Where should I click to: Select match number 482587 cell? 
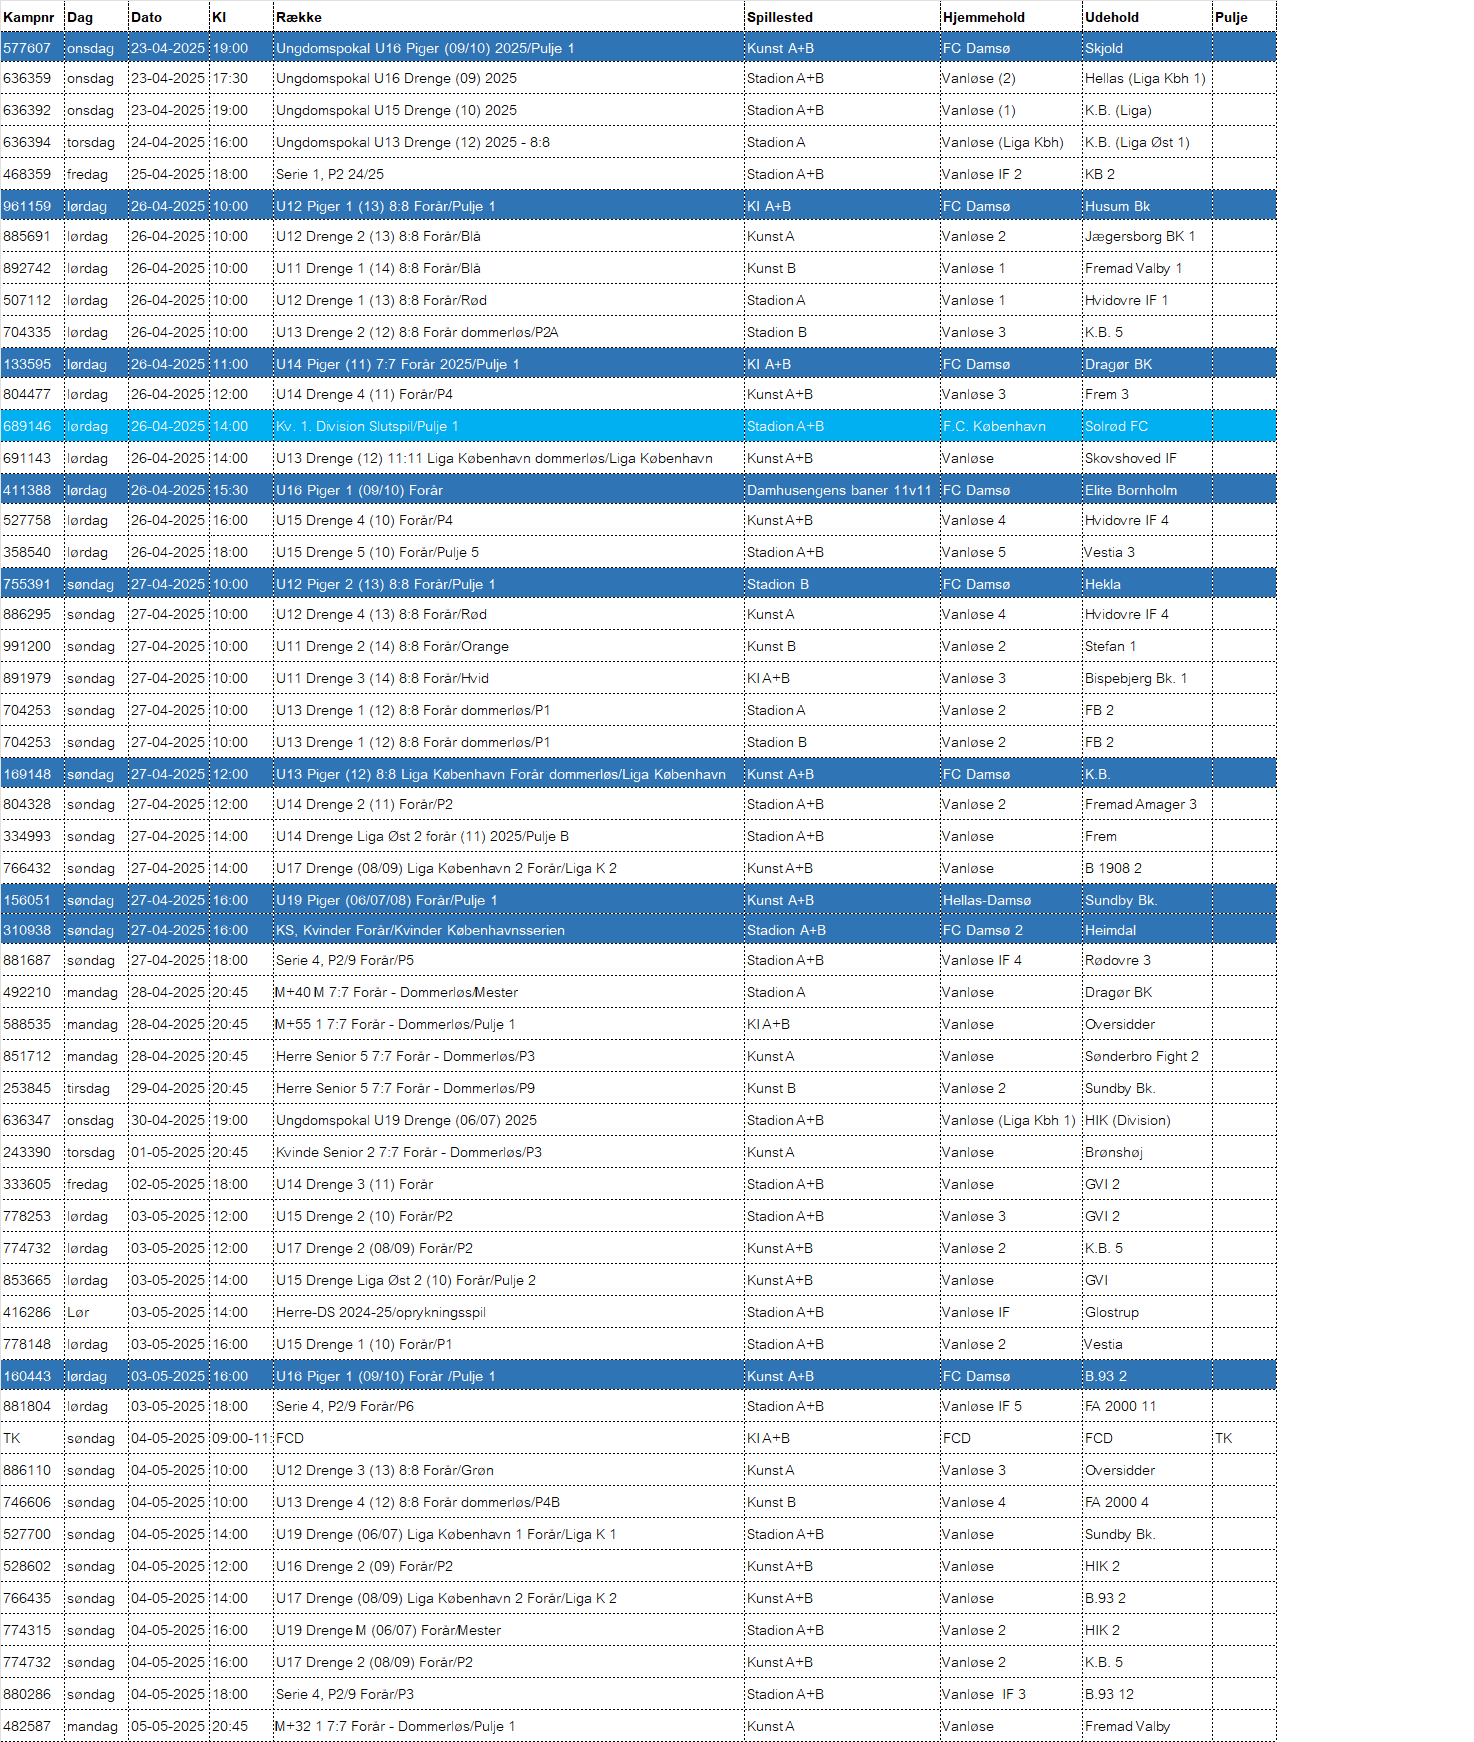click(x=32, y=1726)
